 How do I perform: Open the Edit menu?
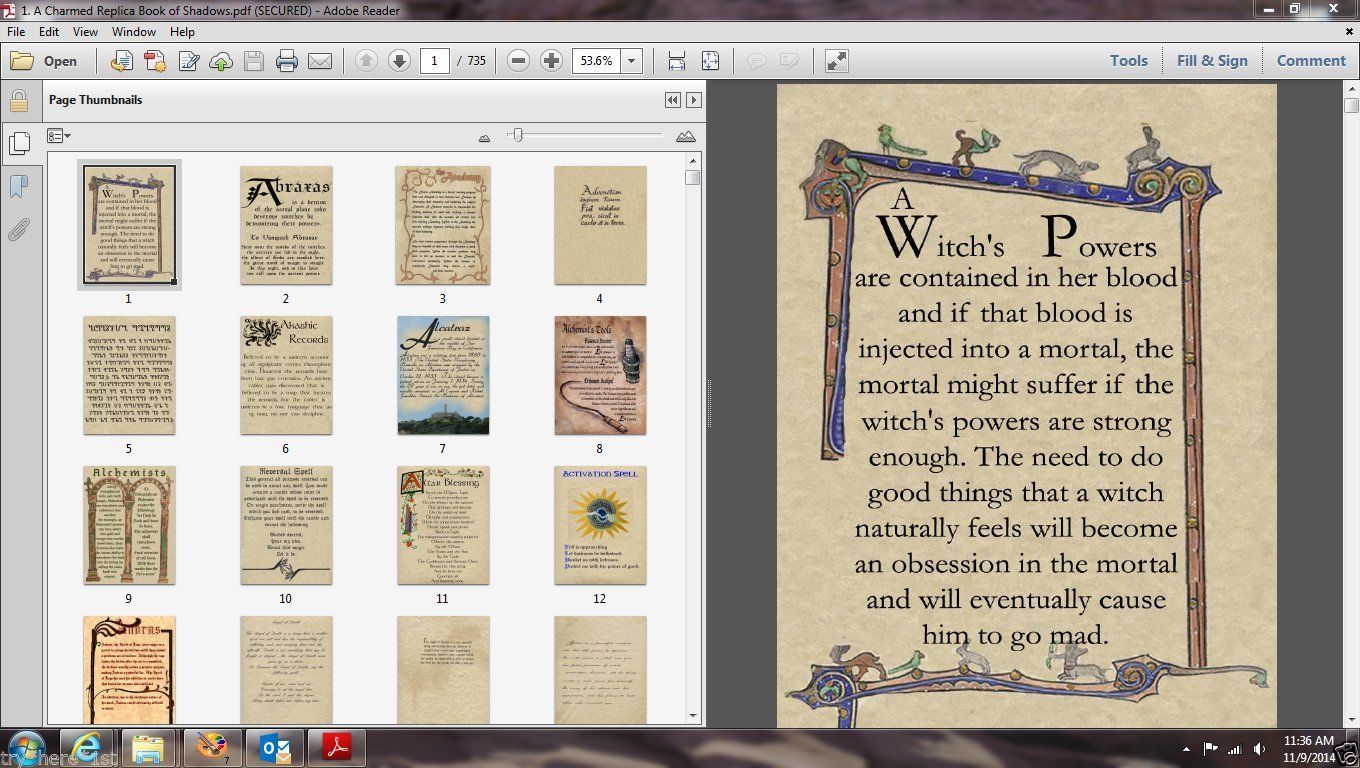(x=49, y=32)
